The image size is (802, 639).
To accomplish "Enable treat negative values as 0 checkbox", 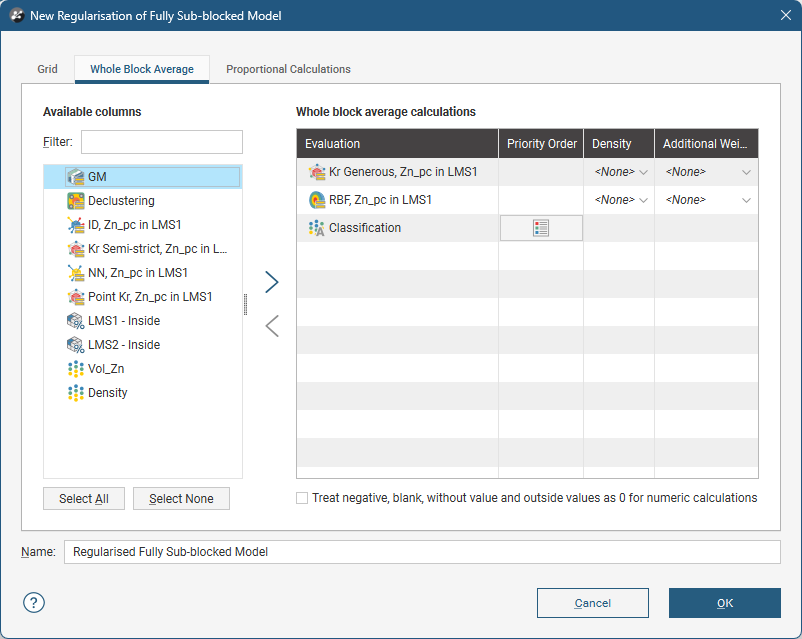I will pos(302,498).
